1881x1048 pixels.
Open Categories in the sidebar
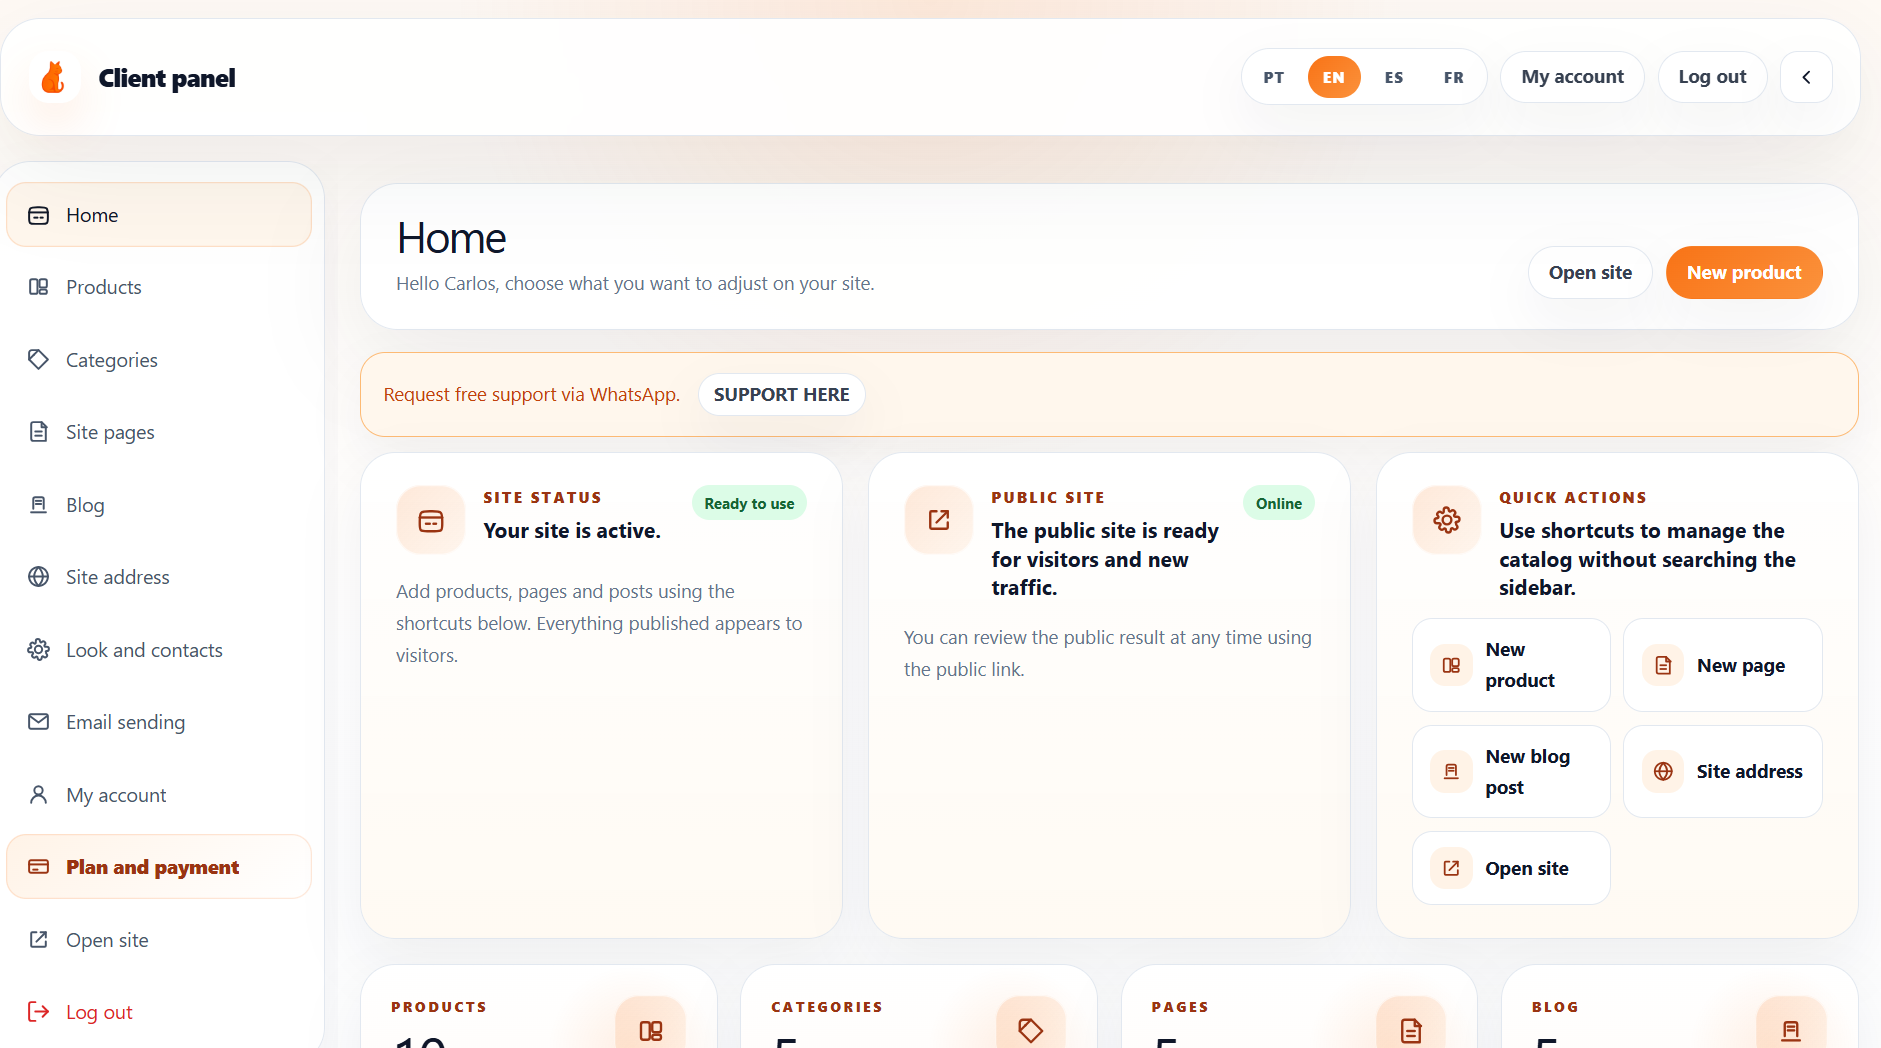[159, 360]
